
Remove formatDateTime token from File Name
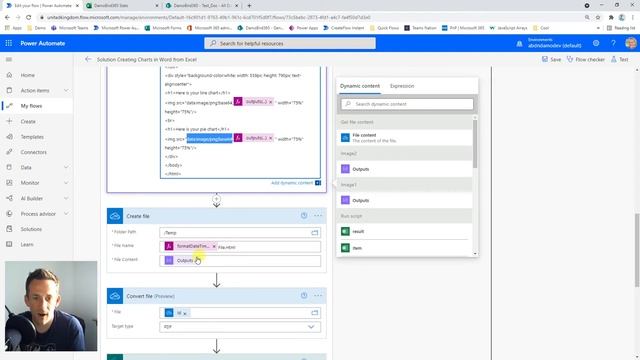coord(214,247)
